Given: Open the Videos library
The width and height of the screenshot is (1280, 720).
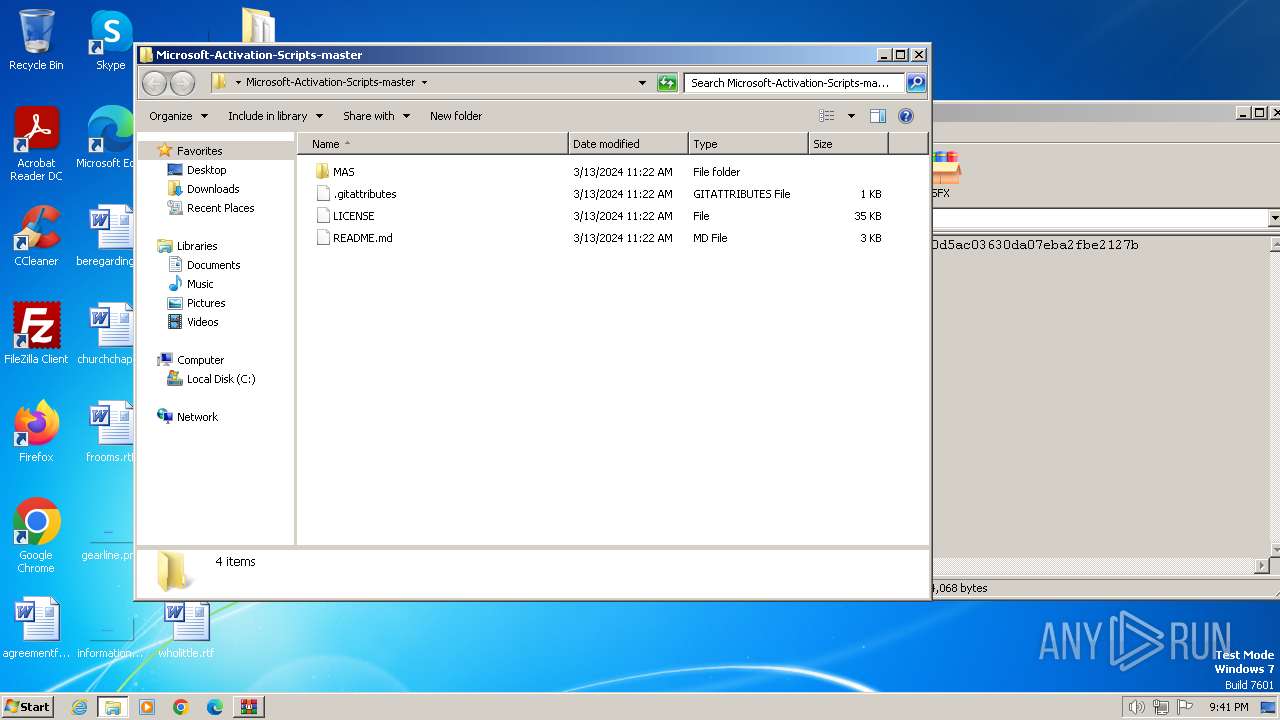Looking at the screenshot, I should pos(202,322).
